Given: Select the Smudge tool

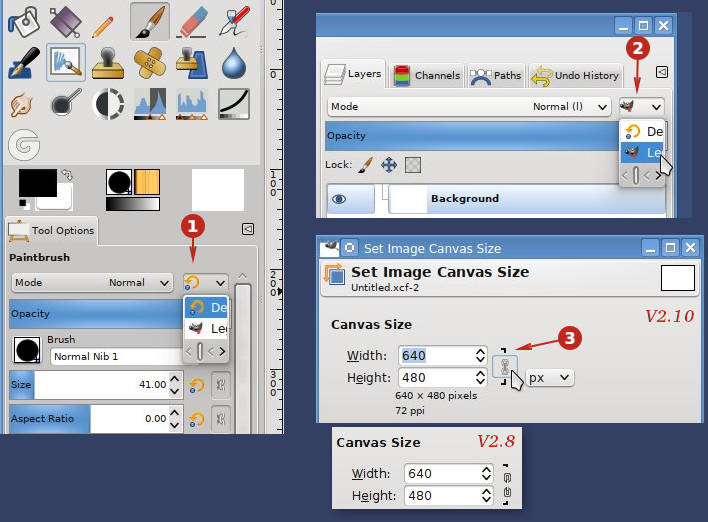Looking at the screenshot, I should point(21,105).
